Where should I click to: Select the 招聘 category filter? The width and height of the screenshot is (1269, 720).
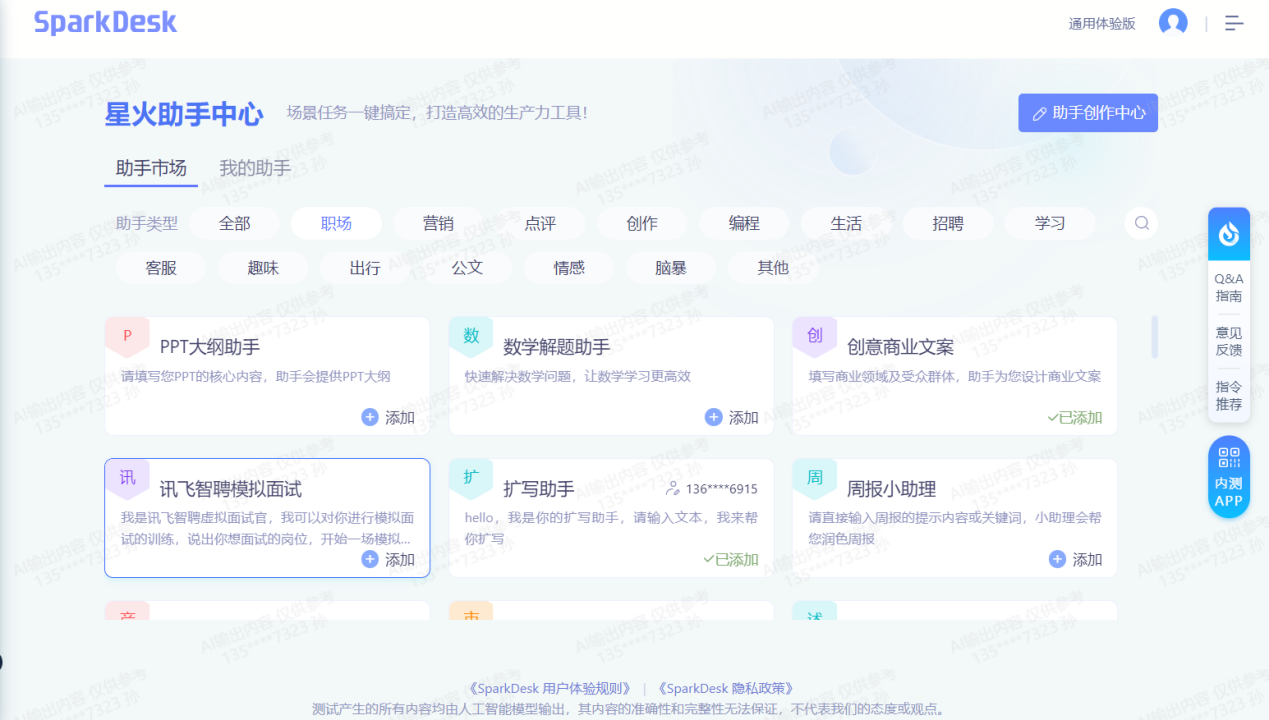948,223
